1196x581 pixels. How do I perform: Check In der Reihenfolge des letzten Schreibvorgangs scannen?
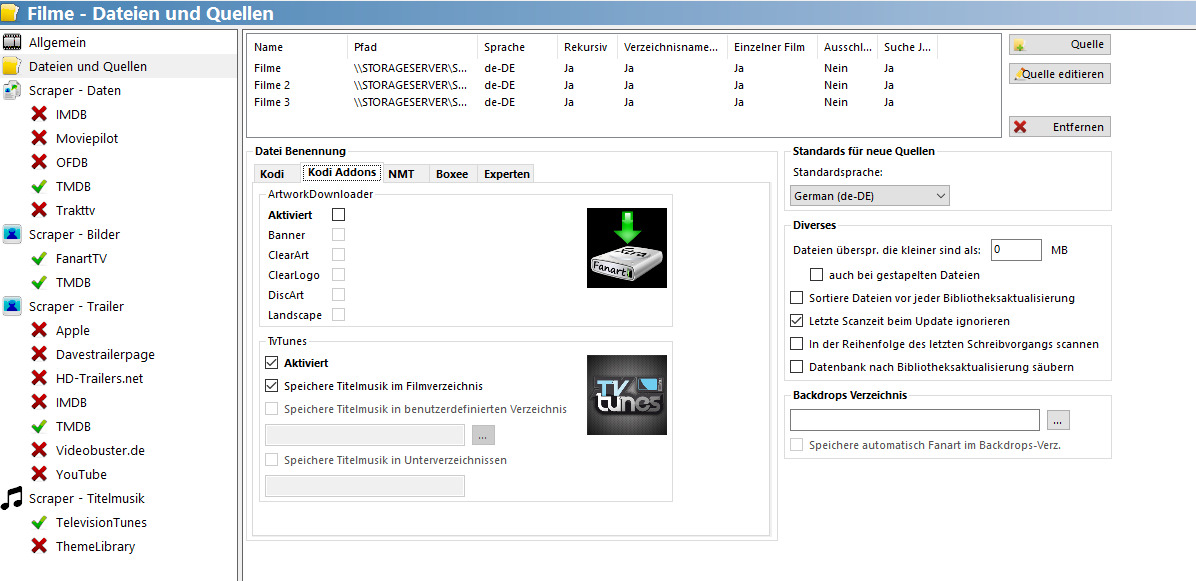tap(796, 344)
